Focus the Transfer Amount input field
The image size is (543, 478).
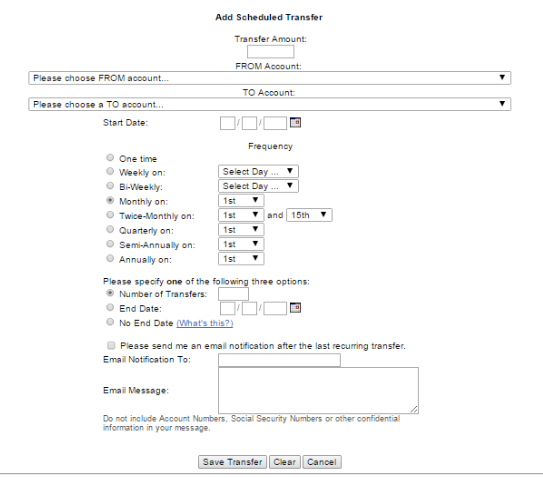[x=270, y=52]
